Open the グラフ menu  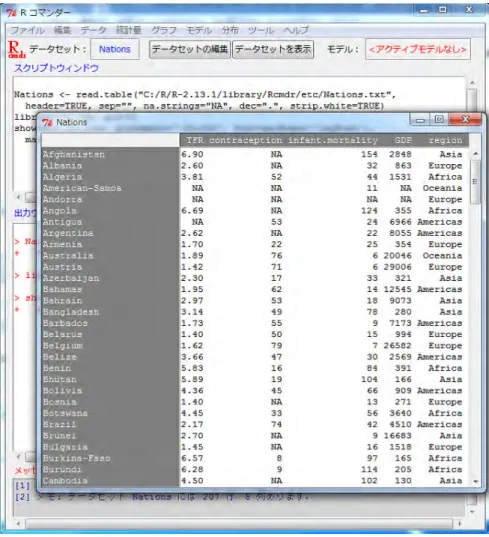[x=164, y=30]
